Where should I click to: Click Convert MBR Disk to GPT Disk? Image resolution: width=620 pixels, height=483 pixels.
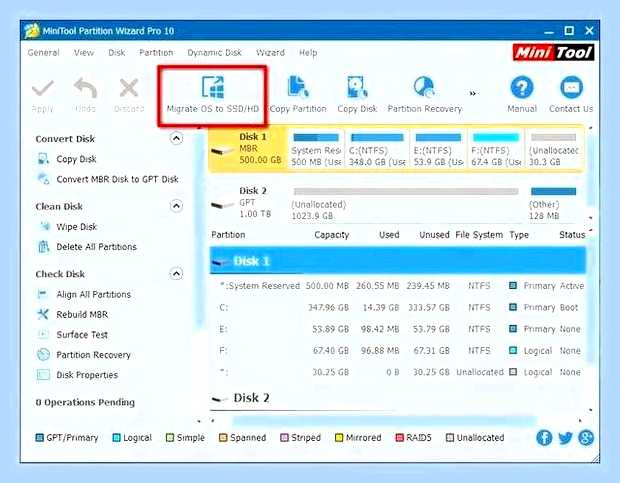tap(117, 179)
